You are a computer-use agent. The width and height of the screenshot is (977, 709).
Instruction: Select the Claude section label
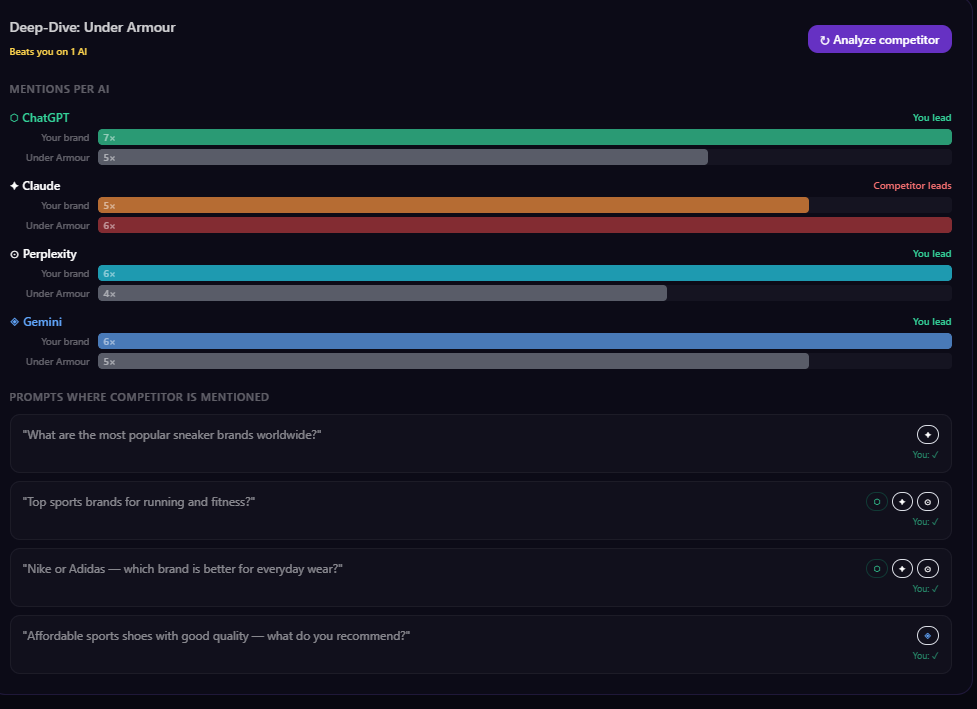click(41, 186)
